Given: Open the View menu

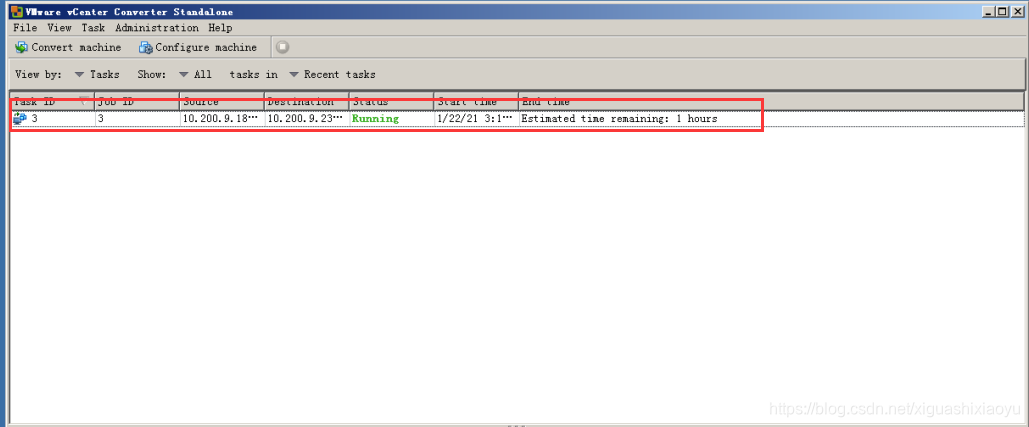Looking at the screenshot, I should coord(59,28).
